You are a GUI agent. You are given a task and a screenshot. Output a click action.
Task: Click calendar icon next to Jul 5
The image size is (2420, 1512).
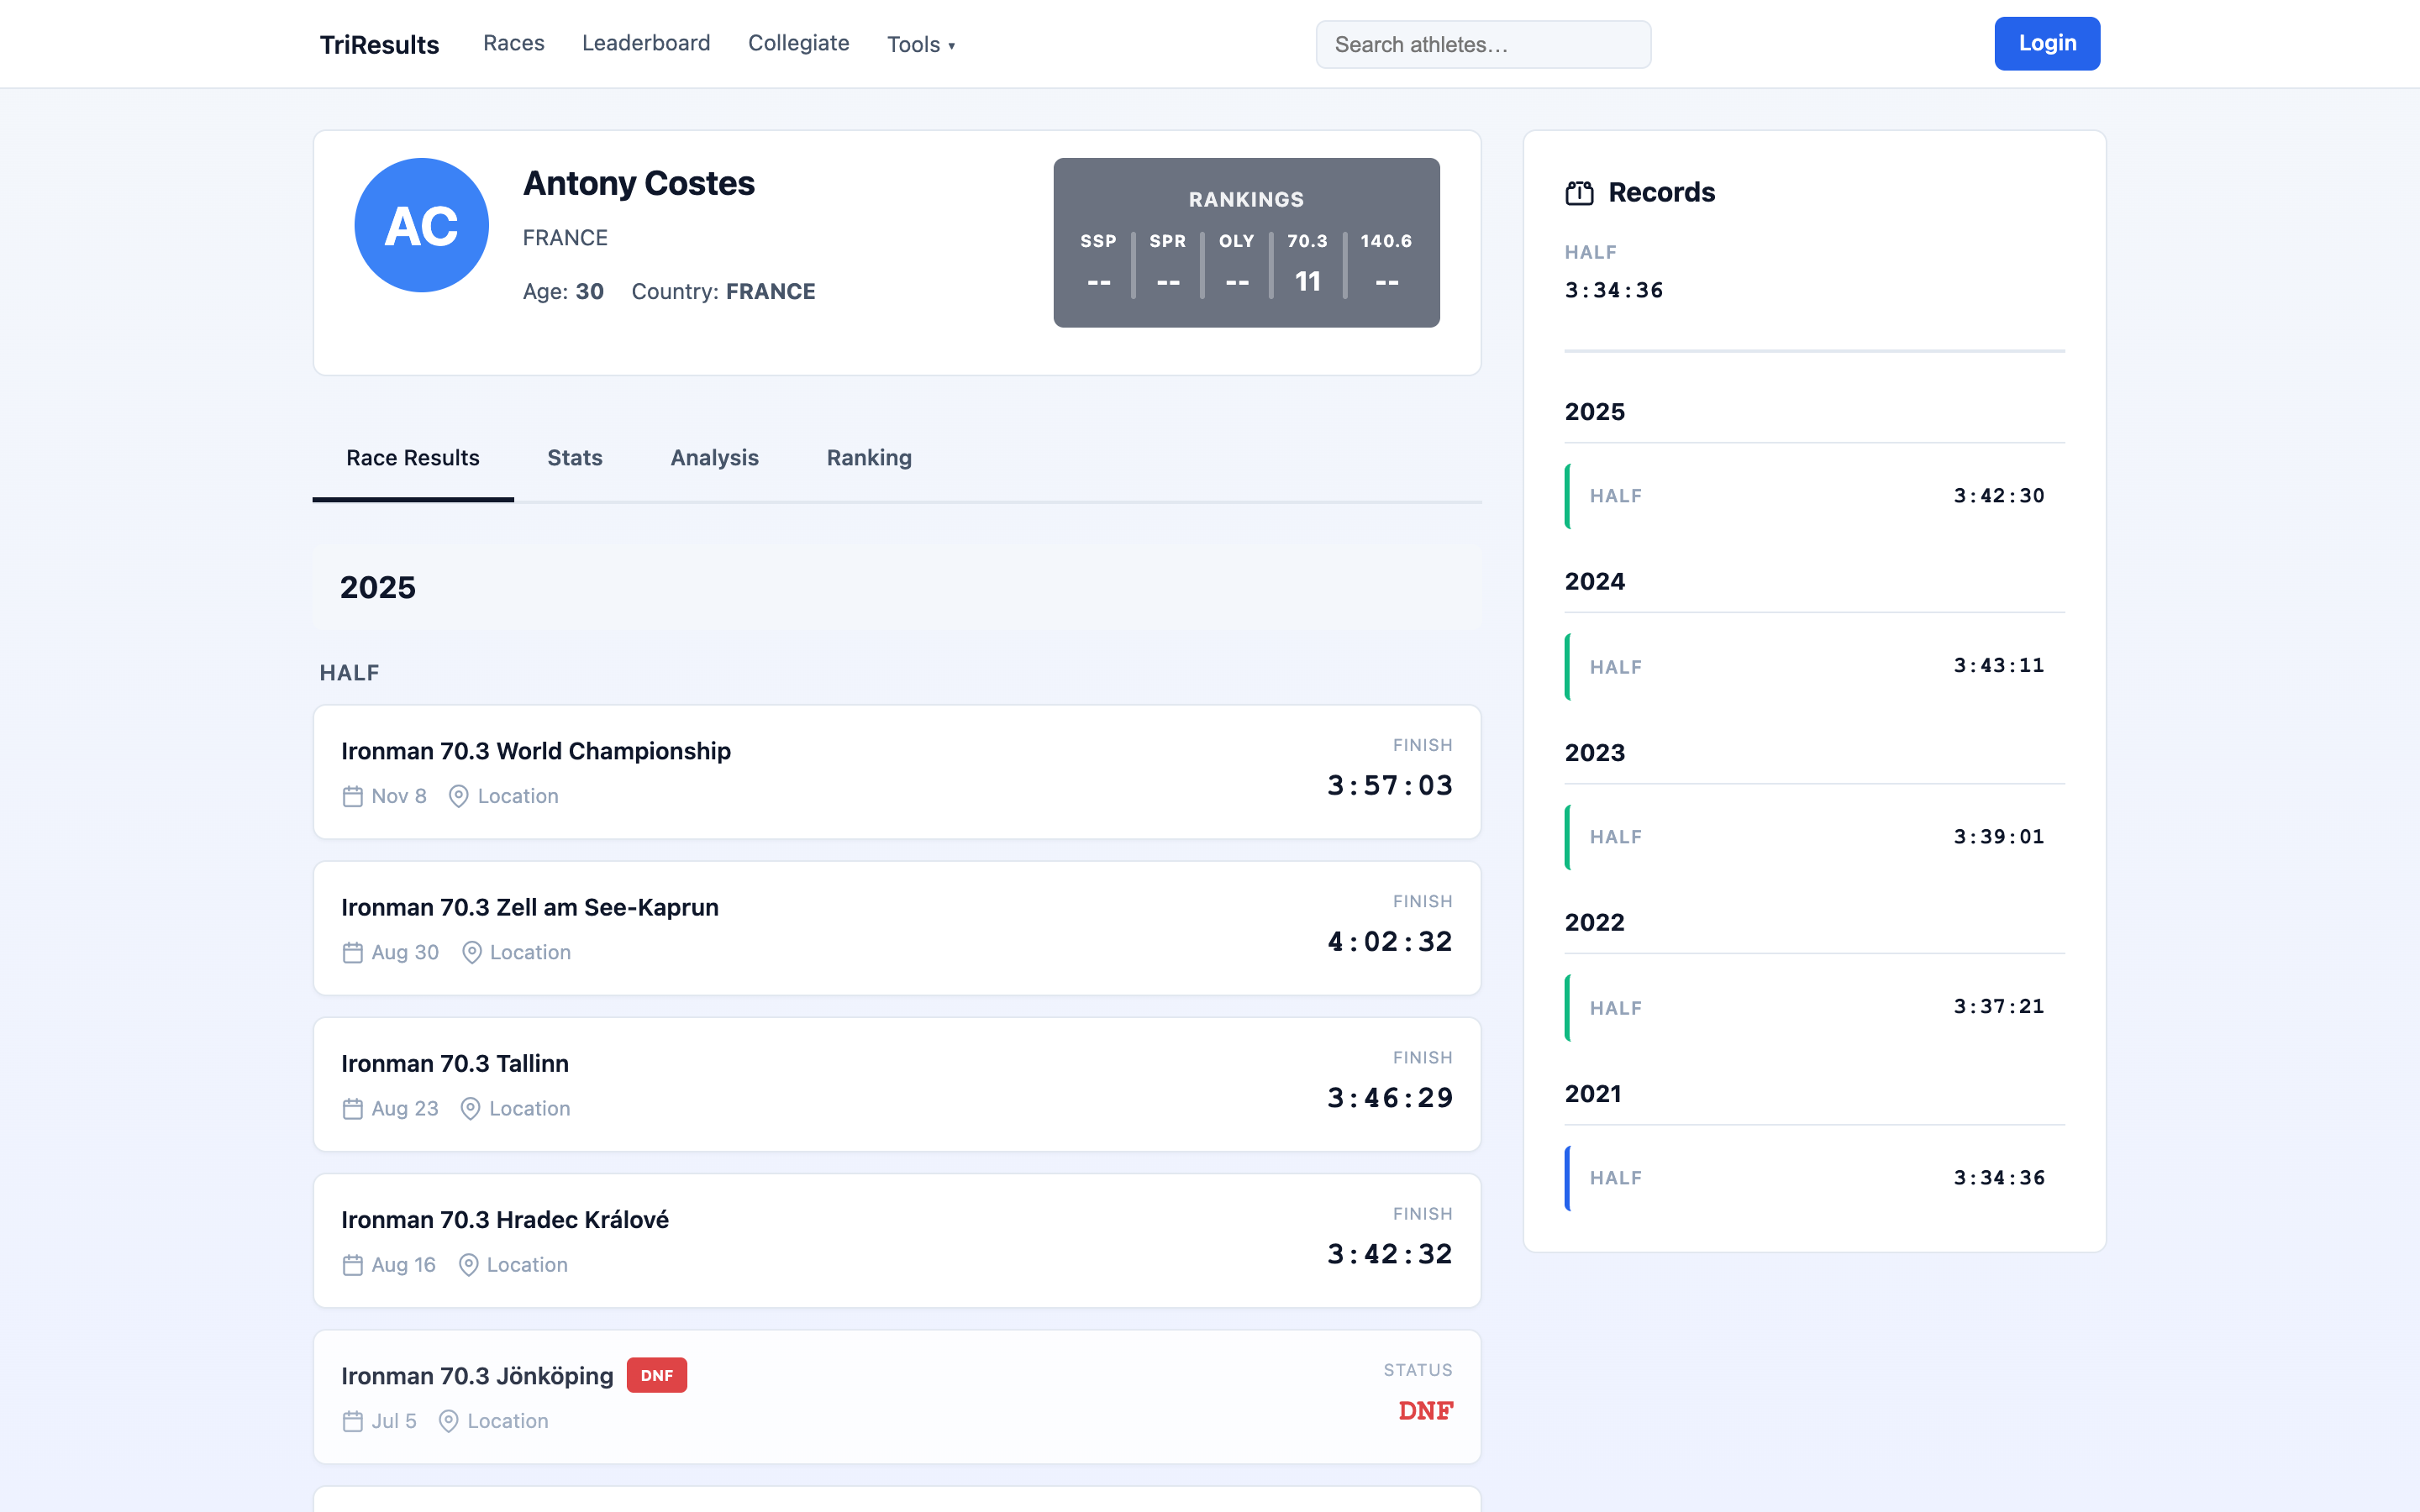coord(352,1421)
